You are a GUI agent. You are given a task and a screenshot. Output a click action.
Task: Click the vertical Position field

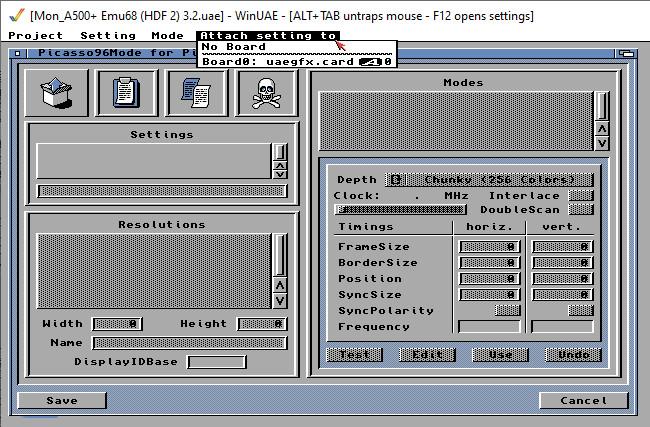(x=563, y=278)
